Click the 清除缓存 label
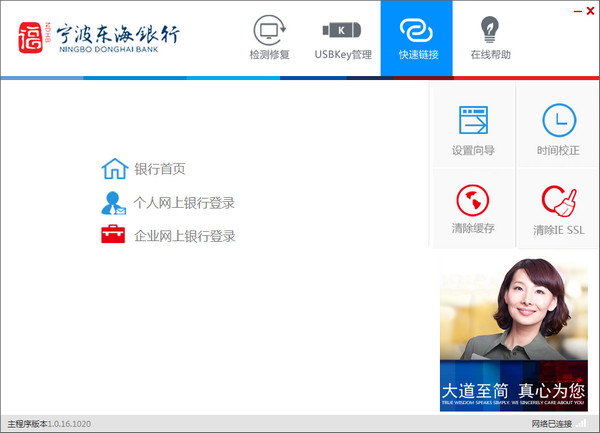Image resolution: width=600 pixels, height=433 pixels. [x=473, y=228]
